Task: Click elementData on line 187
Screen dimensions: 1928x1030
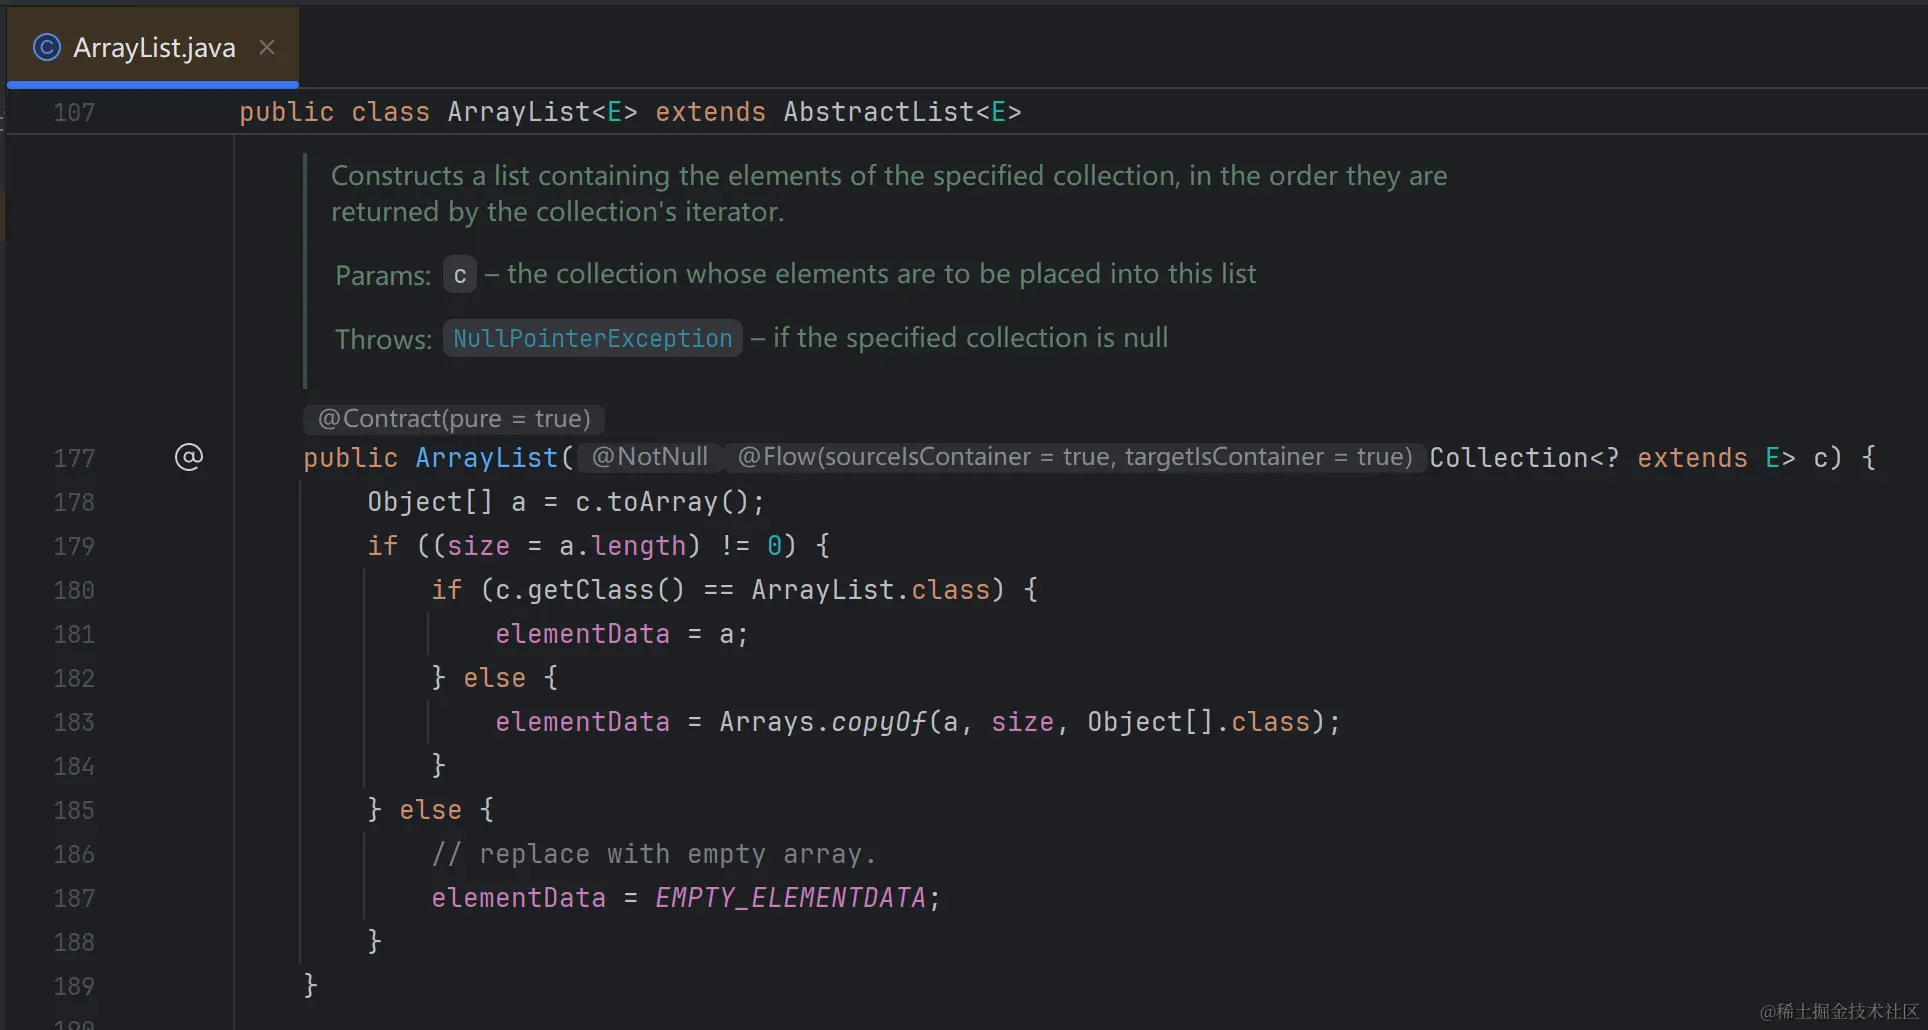Action: [518, 898]
